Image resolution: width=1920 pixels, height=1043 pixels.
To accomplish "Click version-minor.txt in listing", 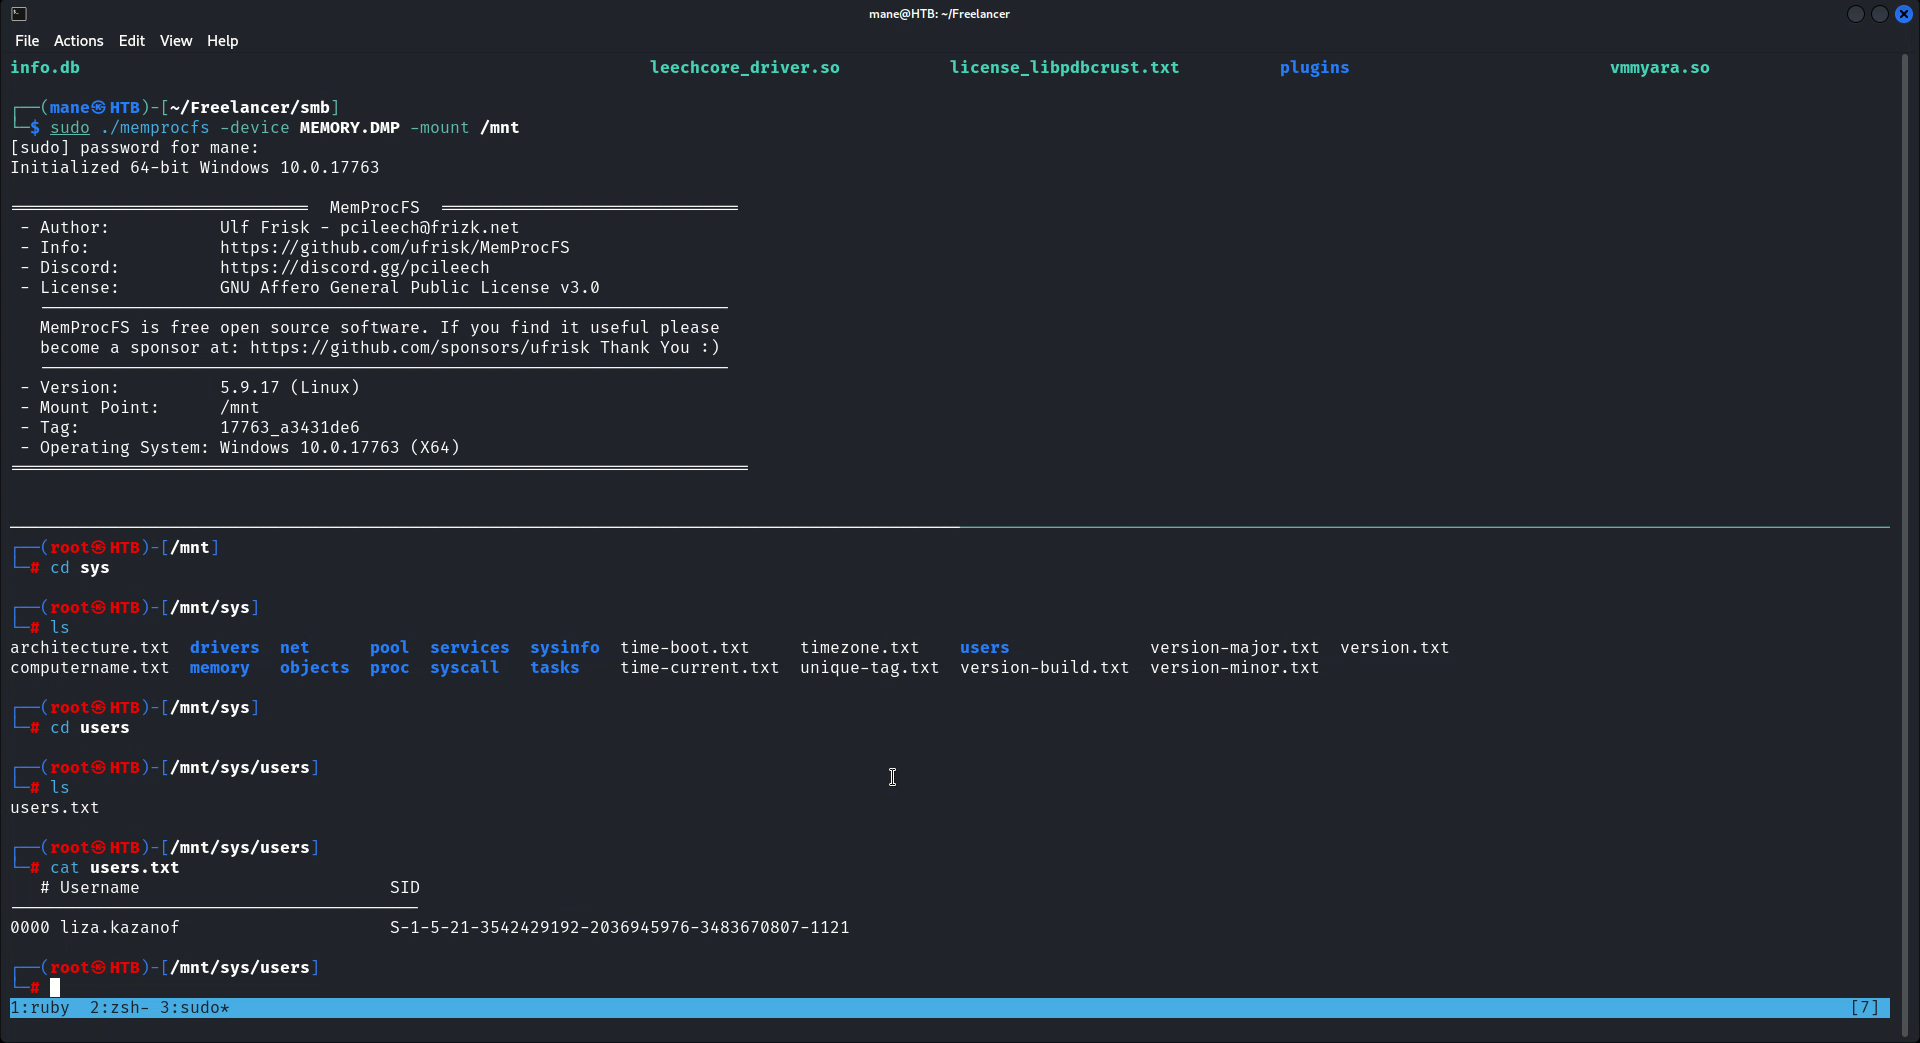I will point(1235,668).
